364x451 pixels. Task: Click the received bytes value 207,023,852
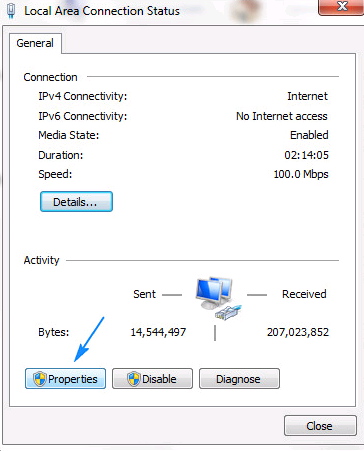pyautogui.click(x=298, y=332)
